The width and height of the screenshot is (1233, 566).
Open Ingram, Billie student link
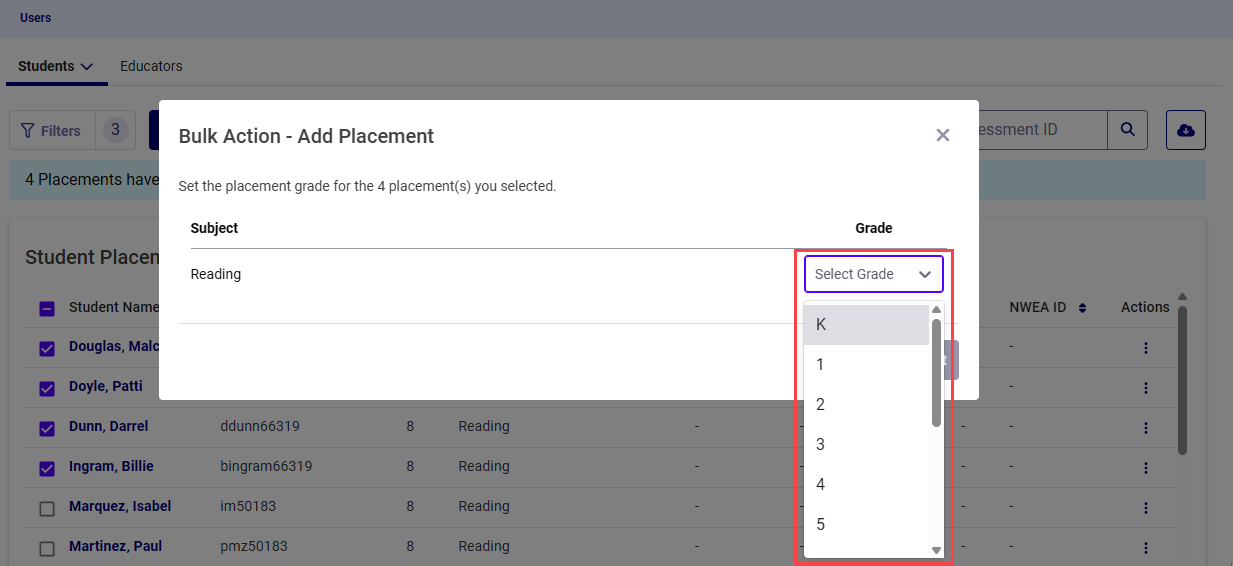coord(111,466)
